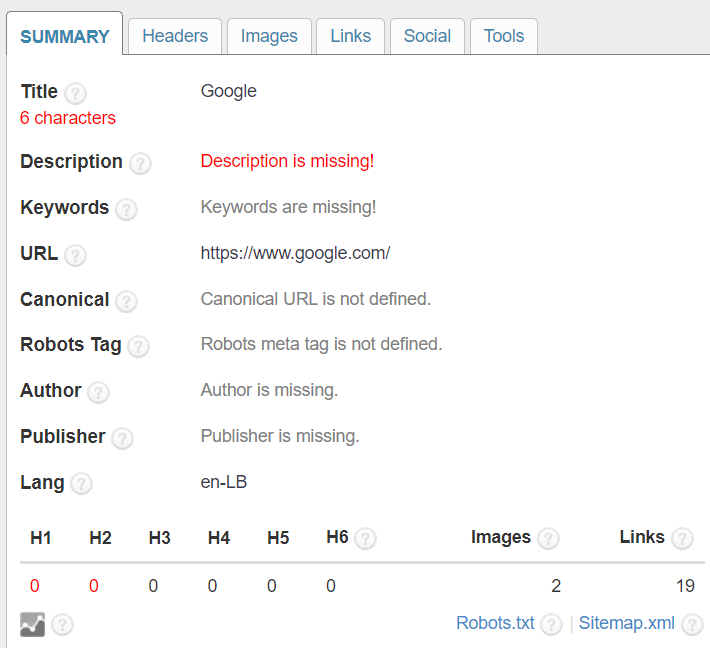Click help icon after Robots.txt link

coord(552,625)
